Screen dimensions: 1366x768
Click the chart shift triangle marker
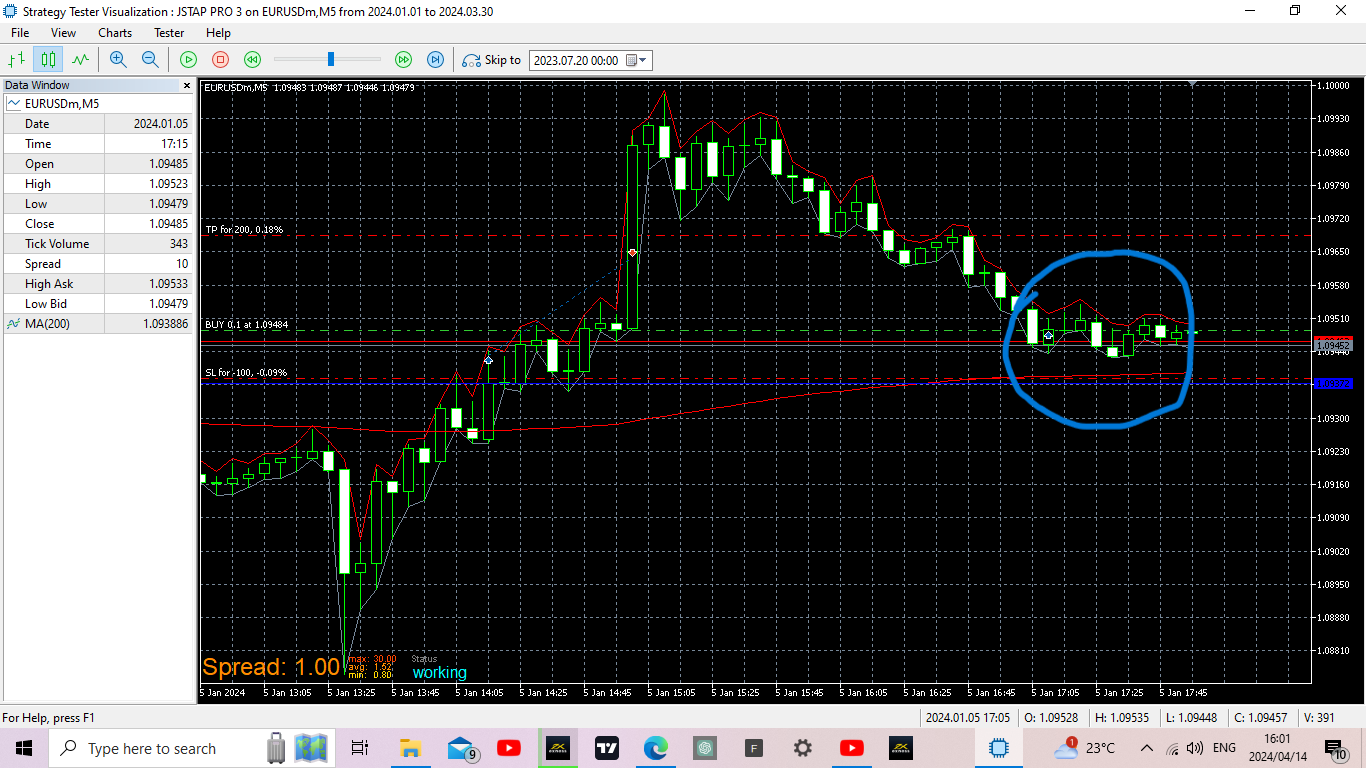coord(1190,85)
